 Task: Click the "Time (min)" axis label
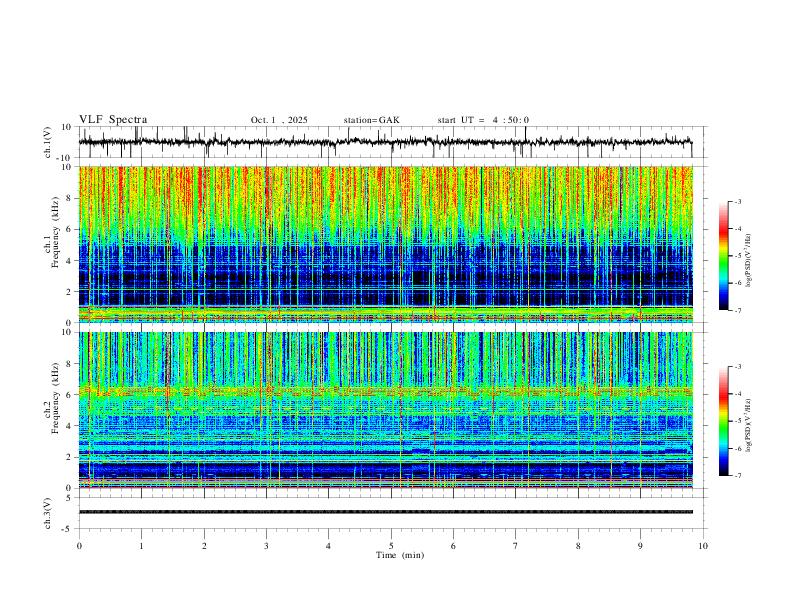click(400, 555)
